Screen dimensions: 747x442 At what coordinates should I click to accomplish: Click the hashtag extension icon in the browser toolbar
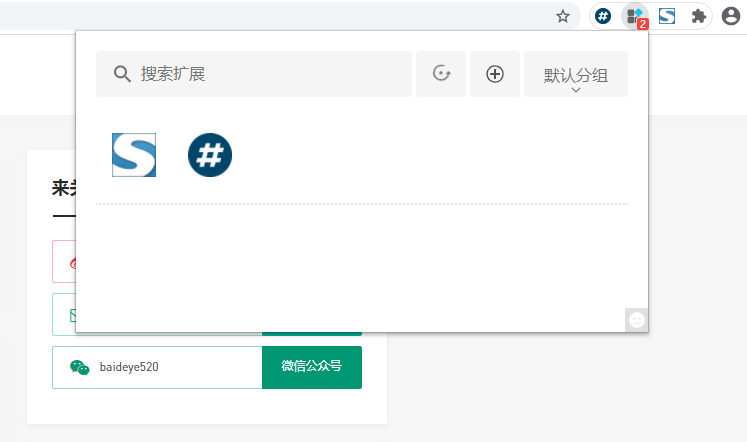click(603, 16)
